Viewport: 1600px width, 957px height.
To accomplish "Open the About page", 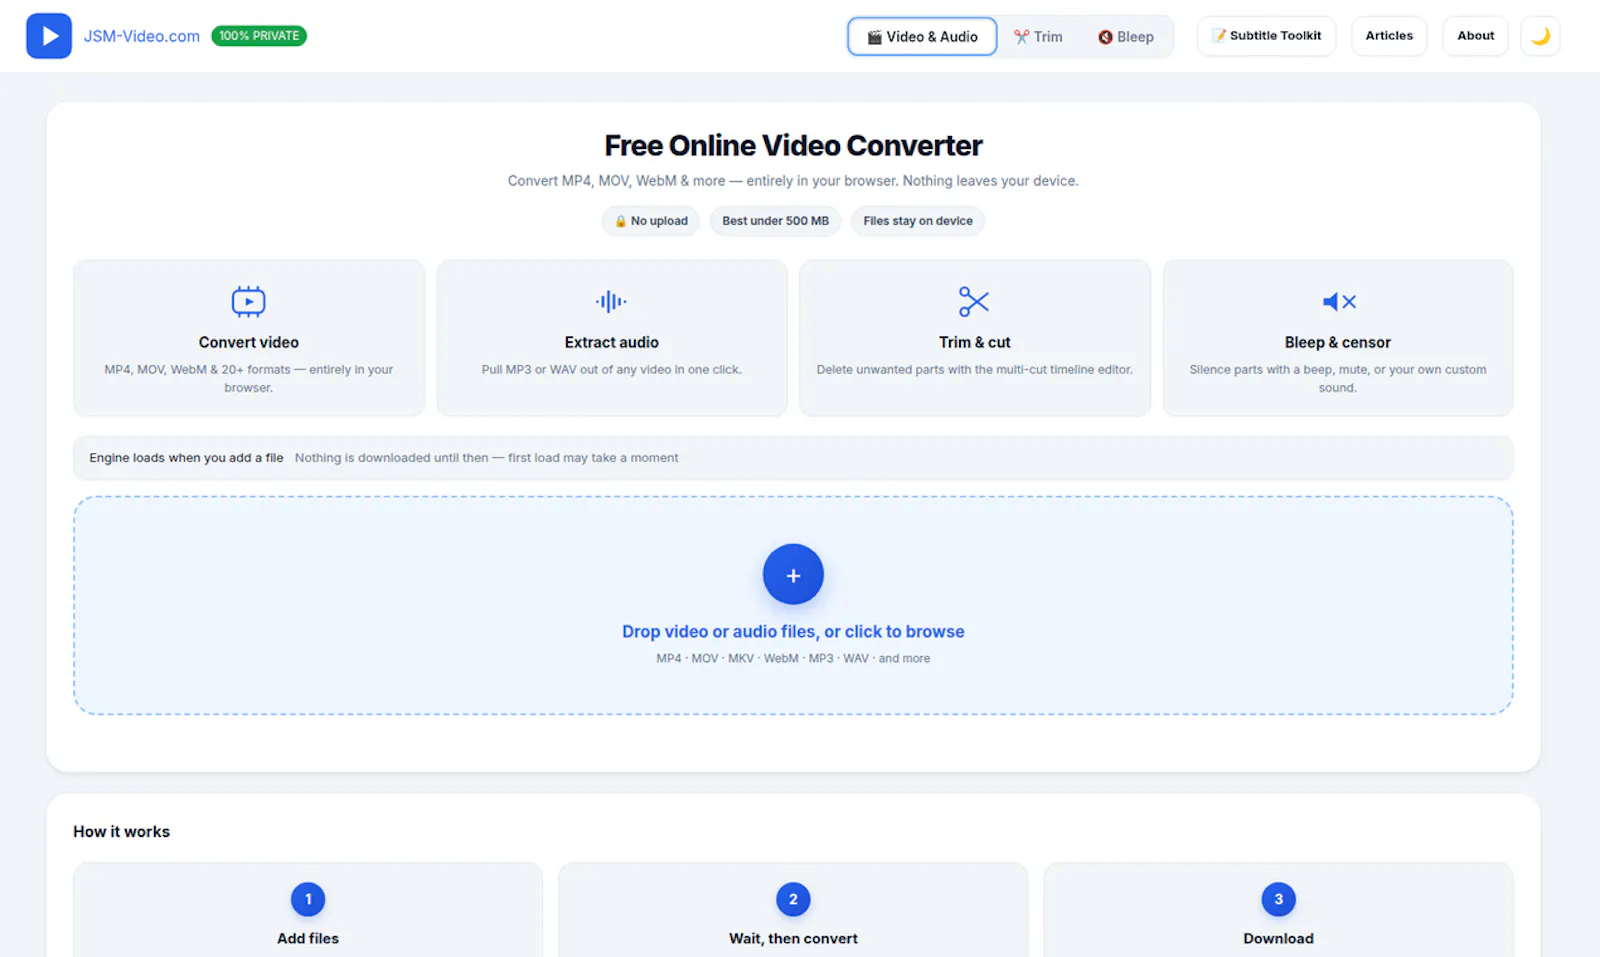I will [1475, 36].
